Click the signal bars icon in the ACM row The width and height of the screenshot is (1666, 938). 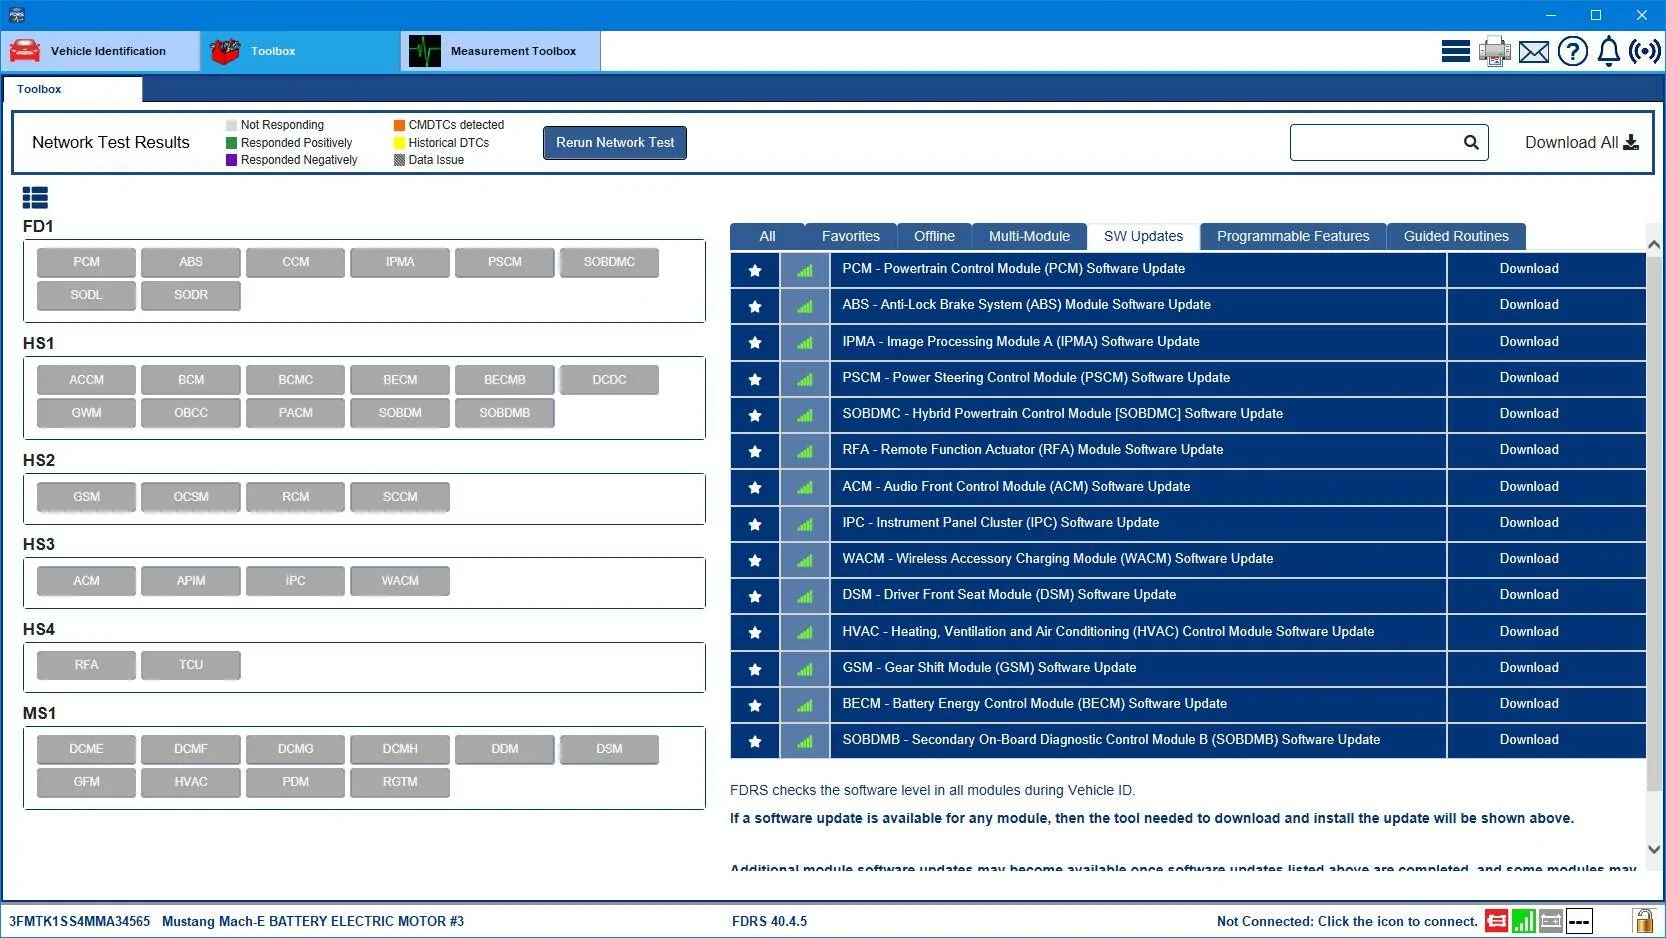(805, 487)
